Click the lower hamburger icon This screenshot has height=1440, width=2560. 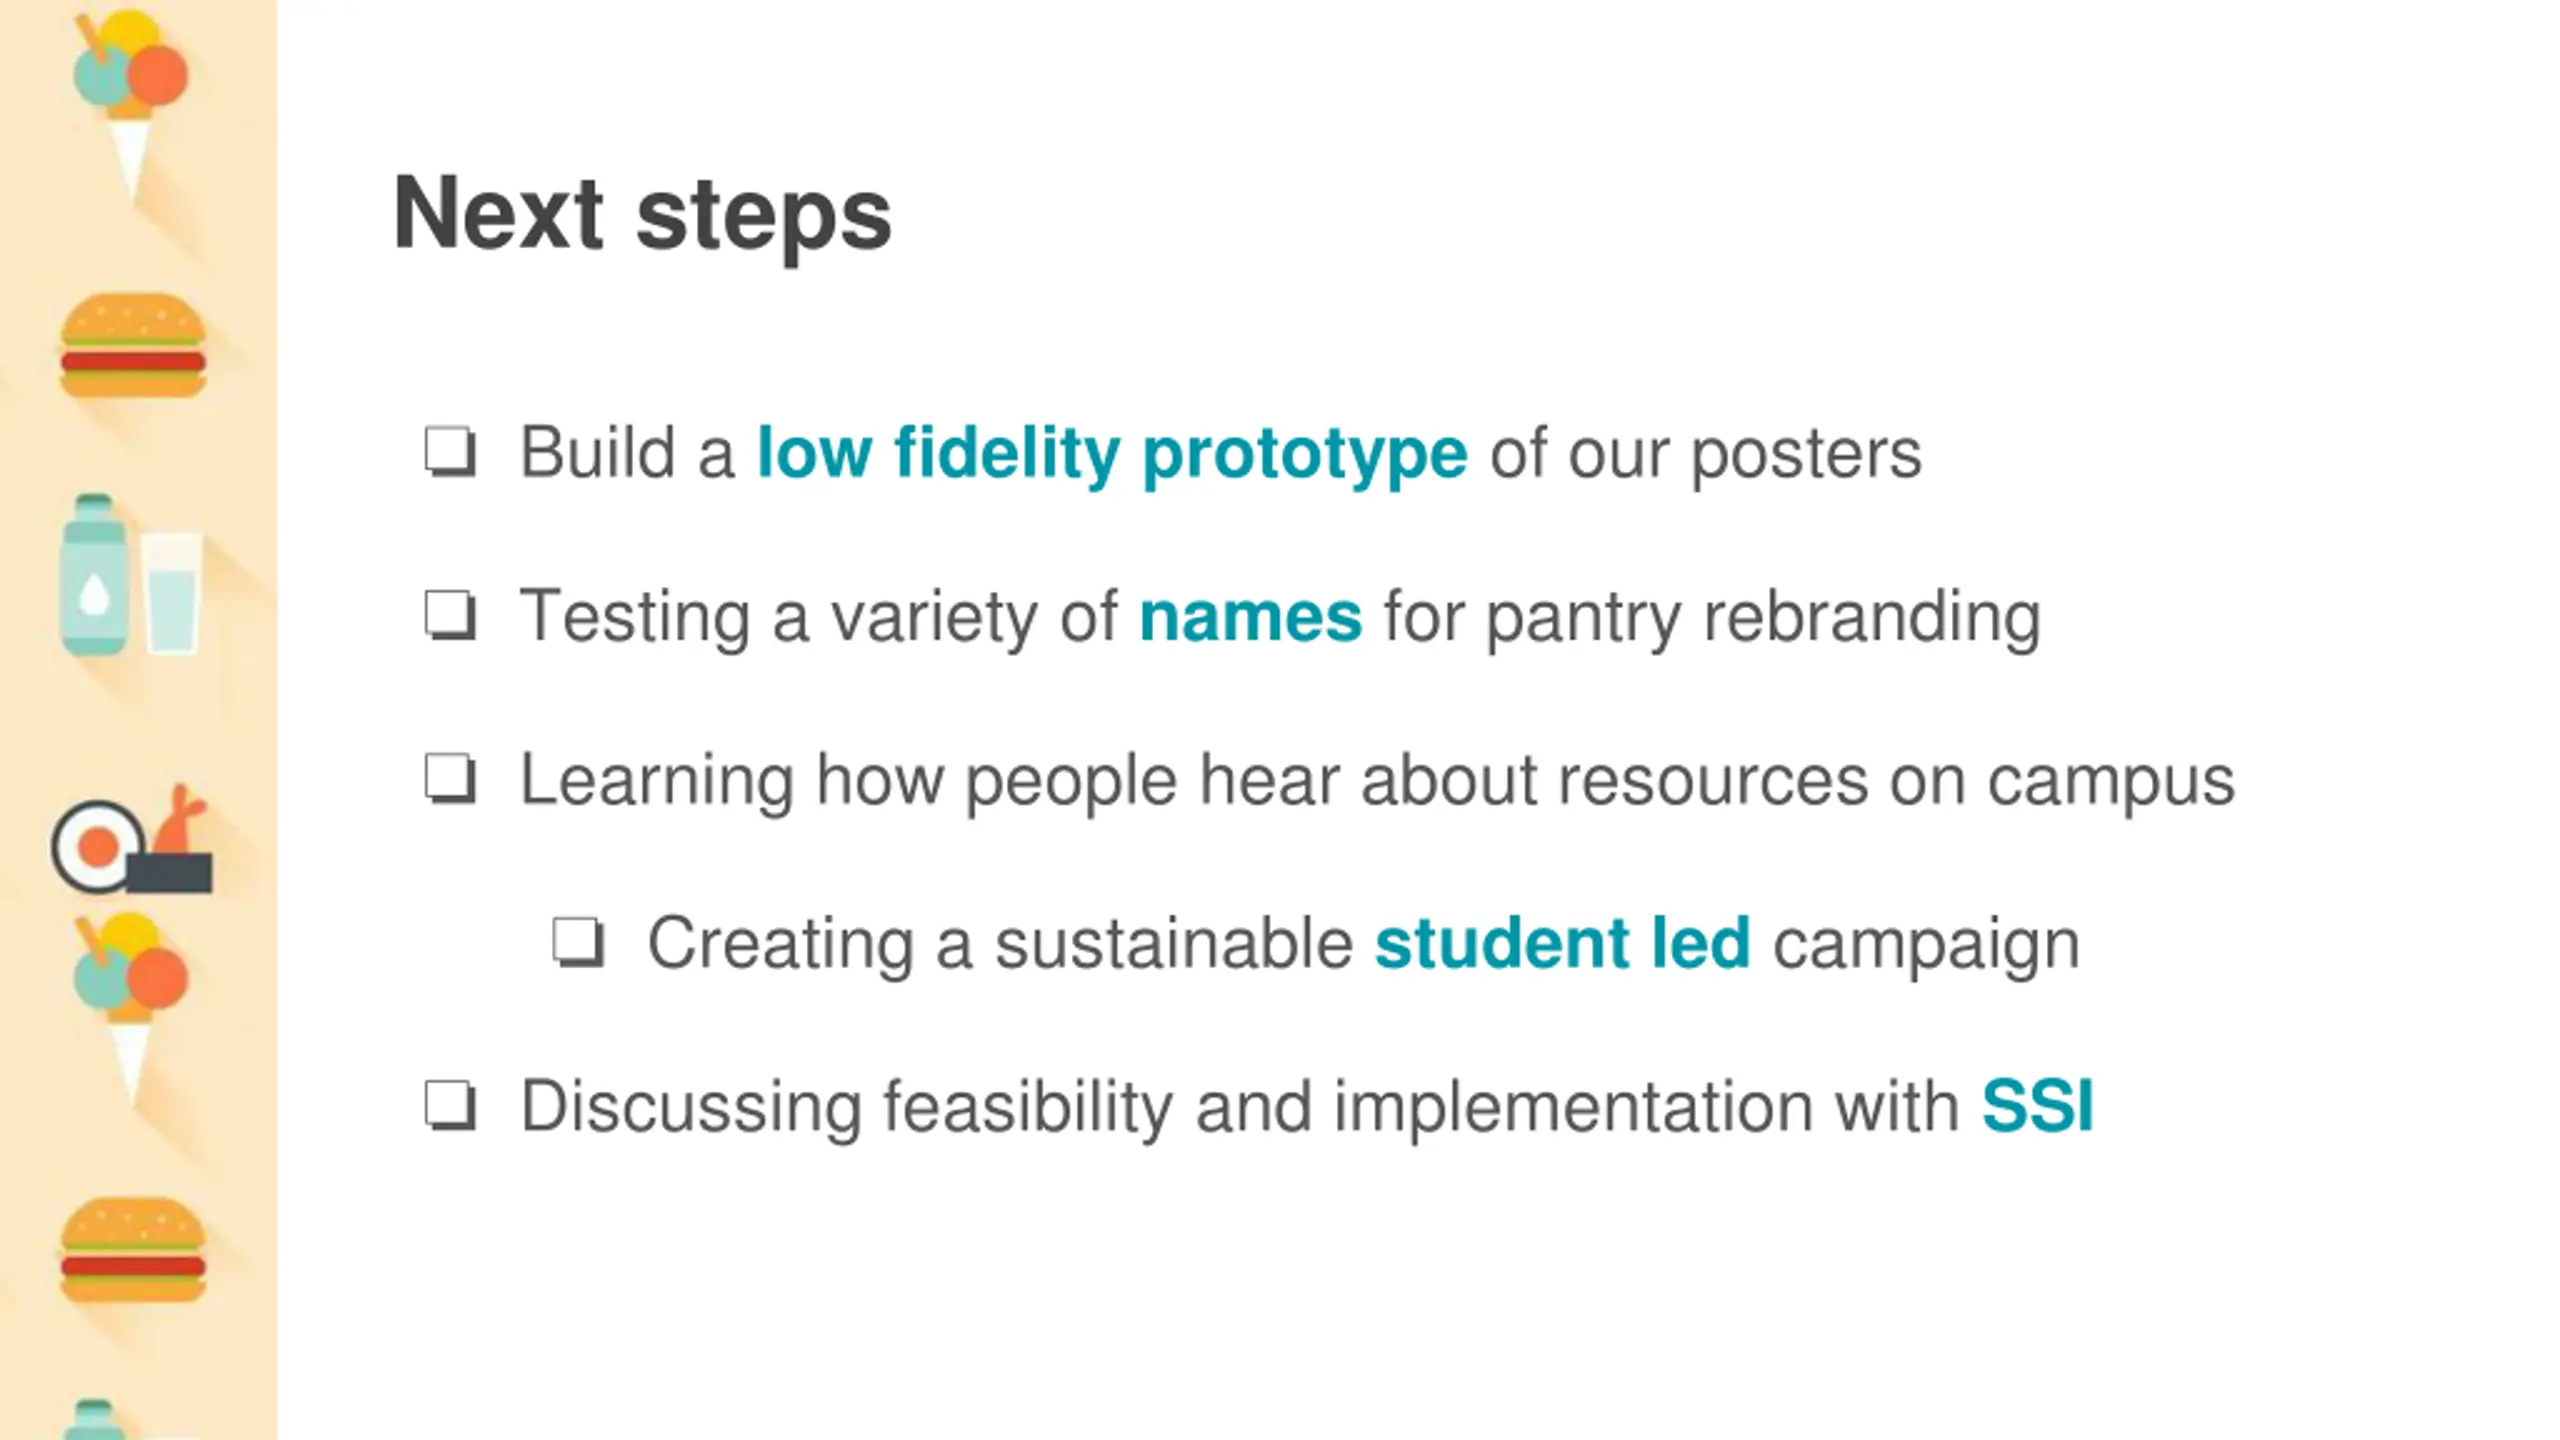click(133, 1250)
